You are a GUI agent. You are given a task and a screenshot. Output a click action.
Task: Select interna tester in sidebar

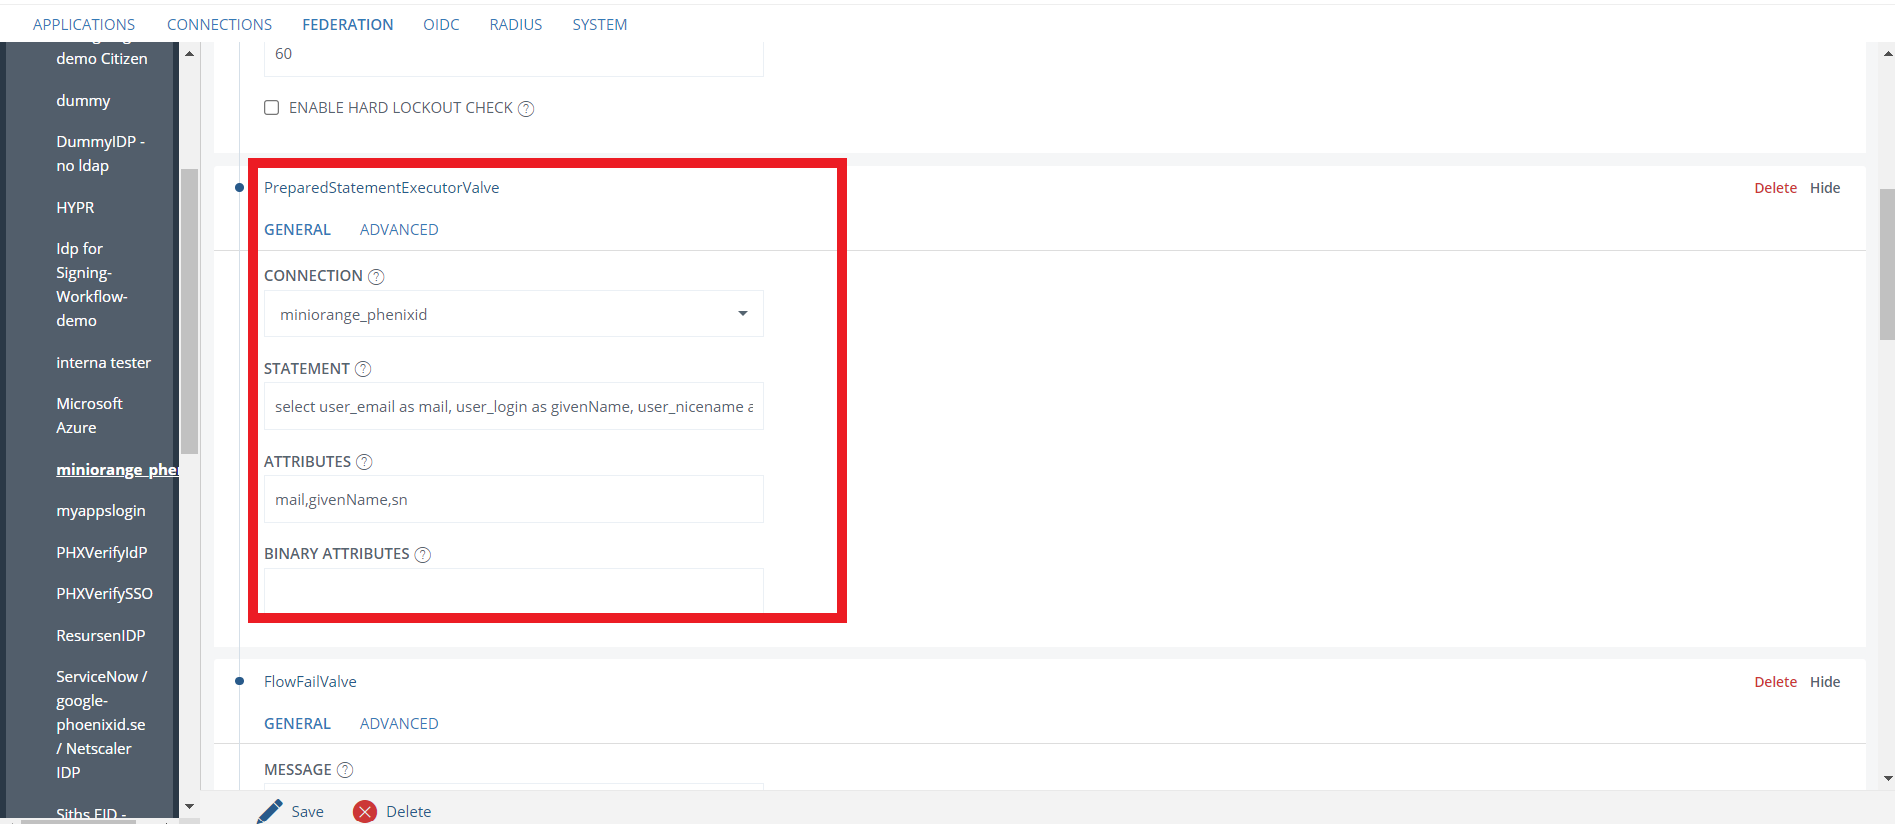[103, 363]
